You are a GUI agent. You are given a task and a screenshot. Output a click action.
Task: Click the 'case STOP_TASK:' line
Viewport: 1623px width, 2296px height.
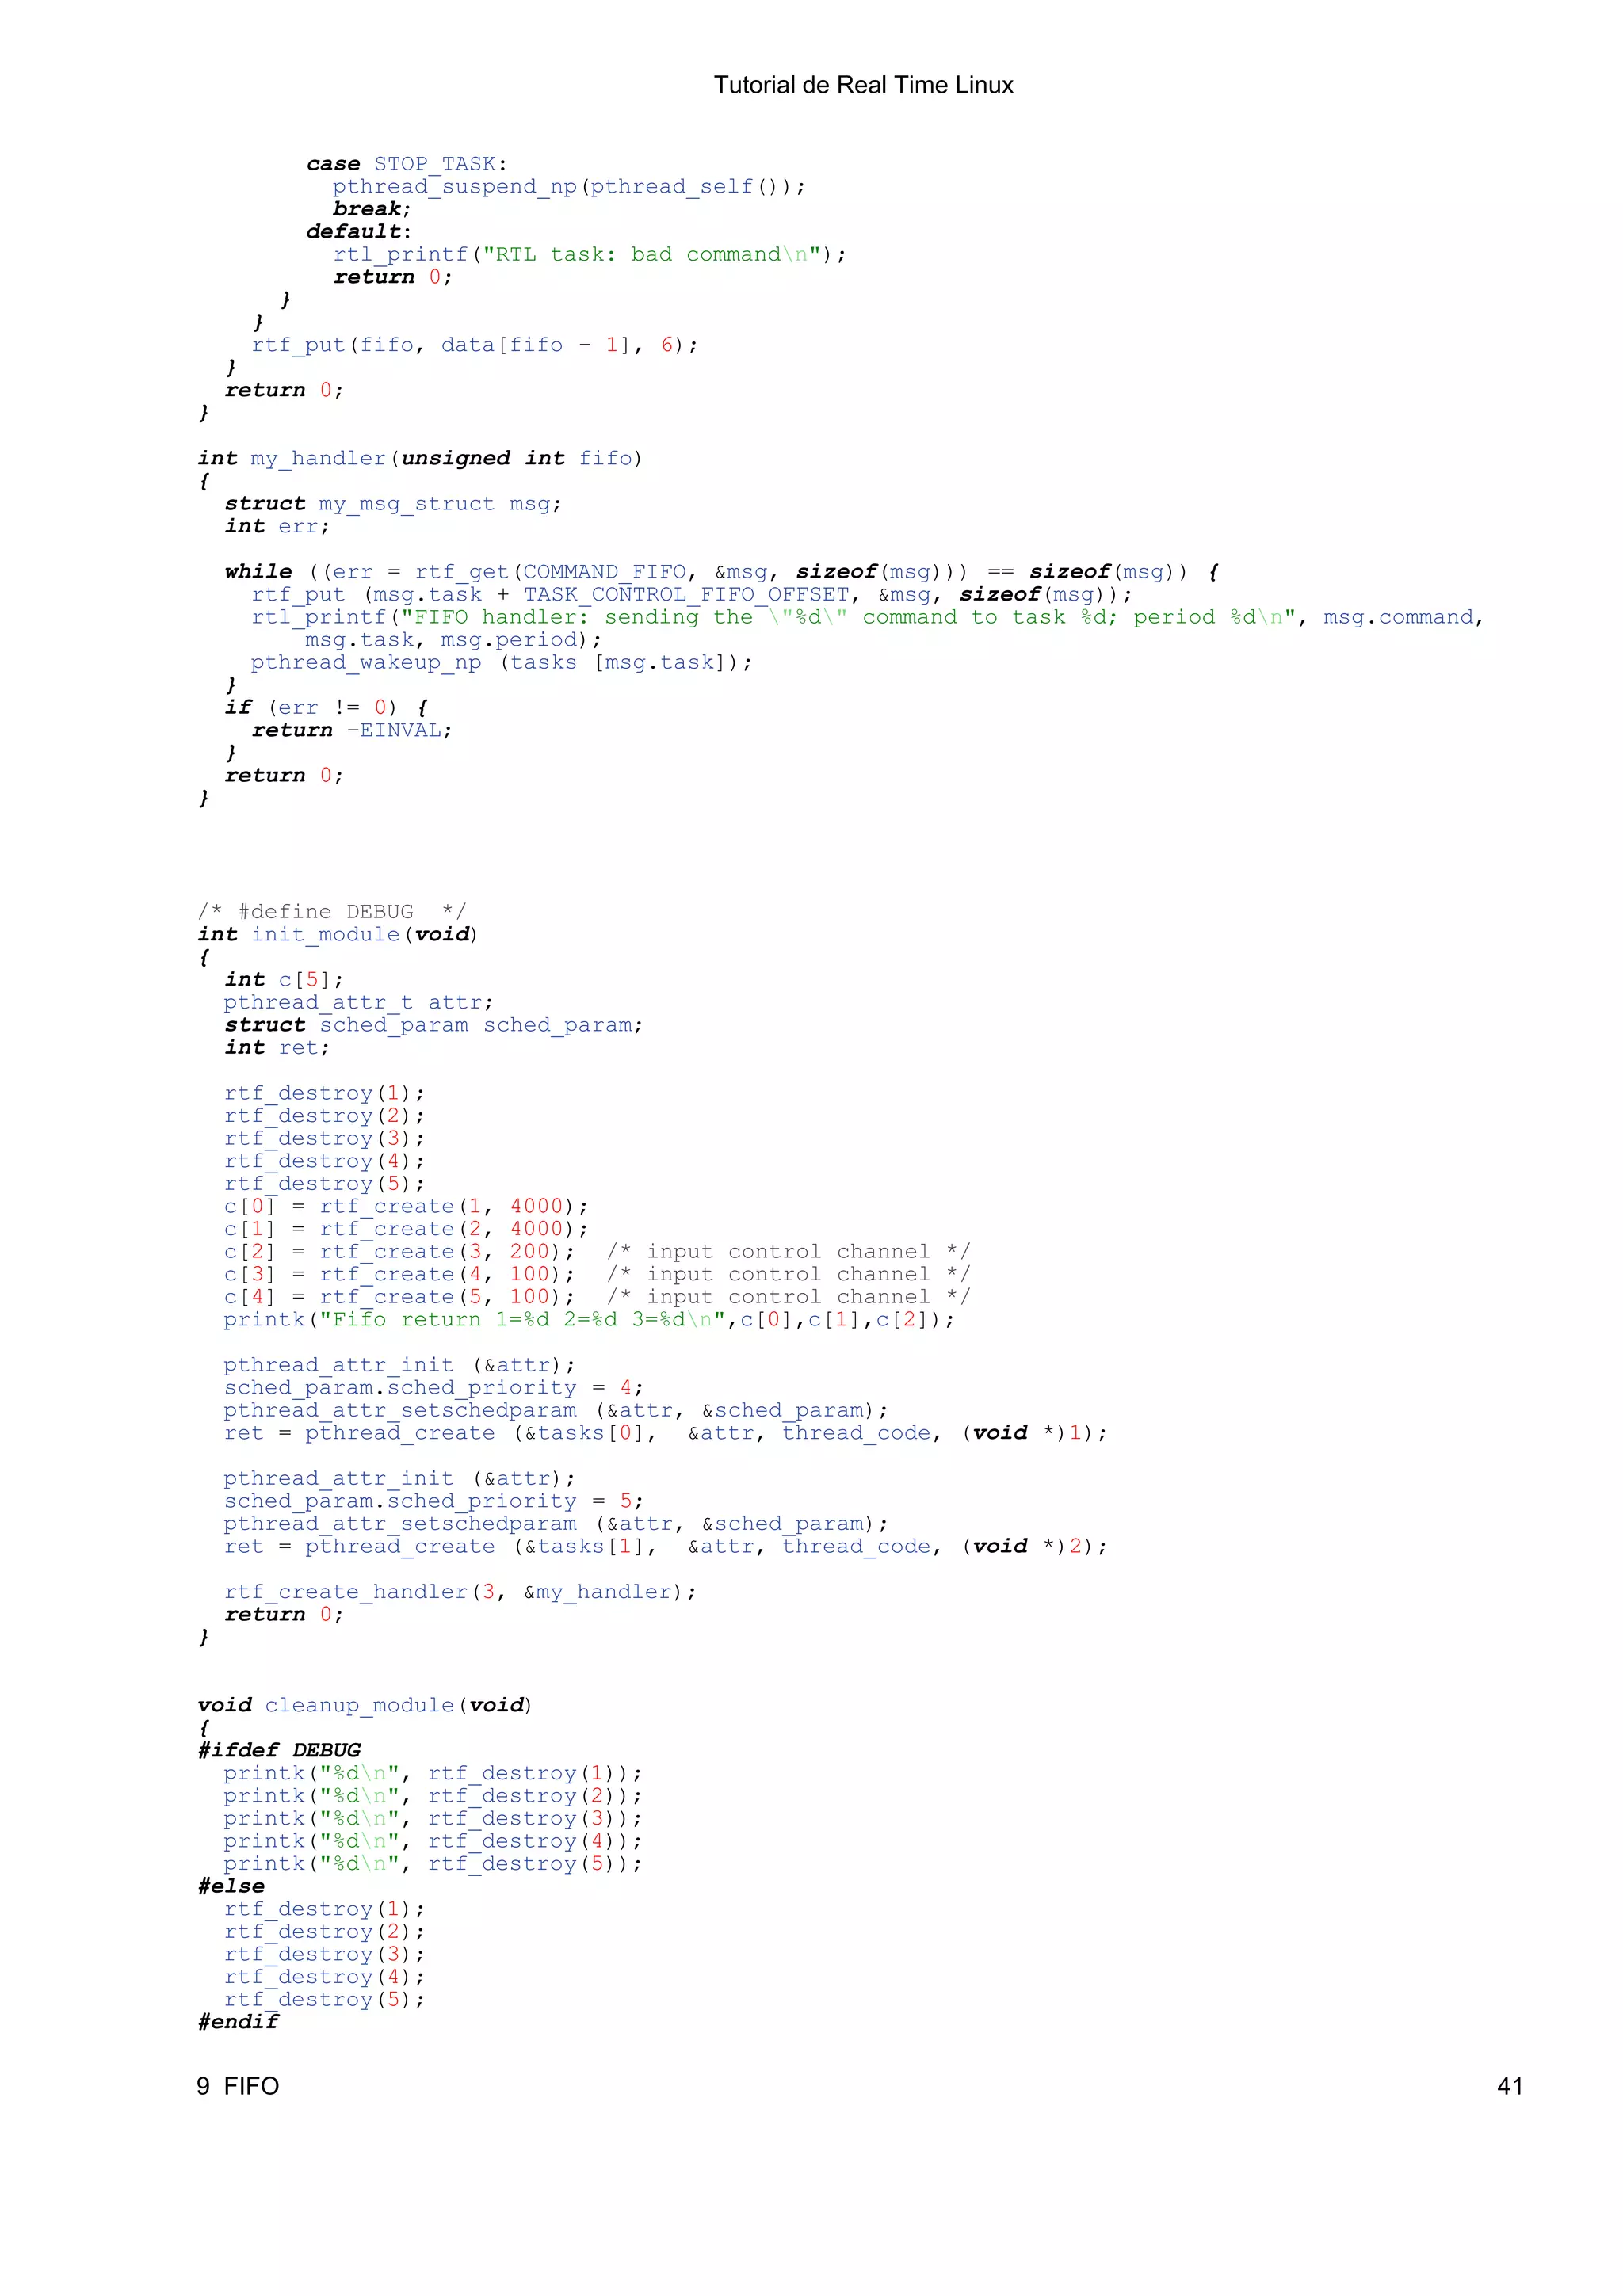tap(407, 164)
